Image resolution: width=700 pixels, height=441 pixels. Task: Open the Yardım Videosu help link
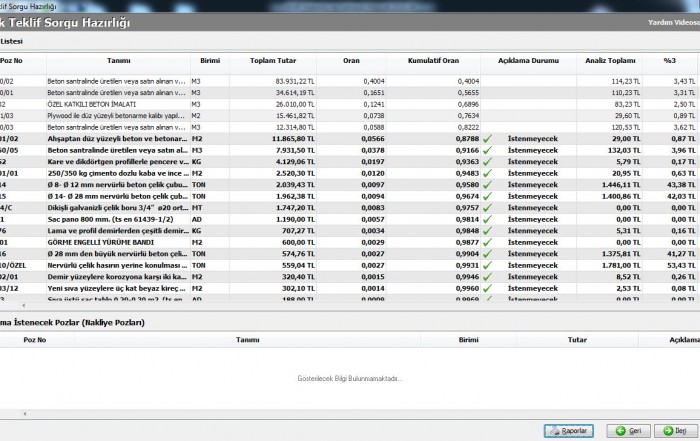click(672, 21)
